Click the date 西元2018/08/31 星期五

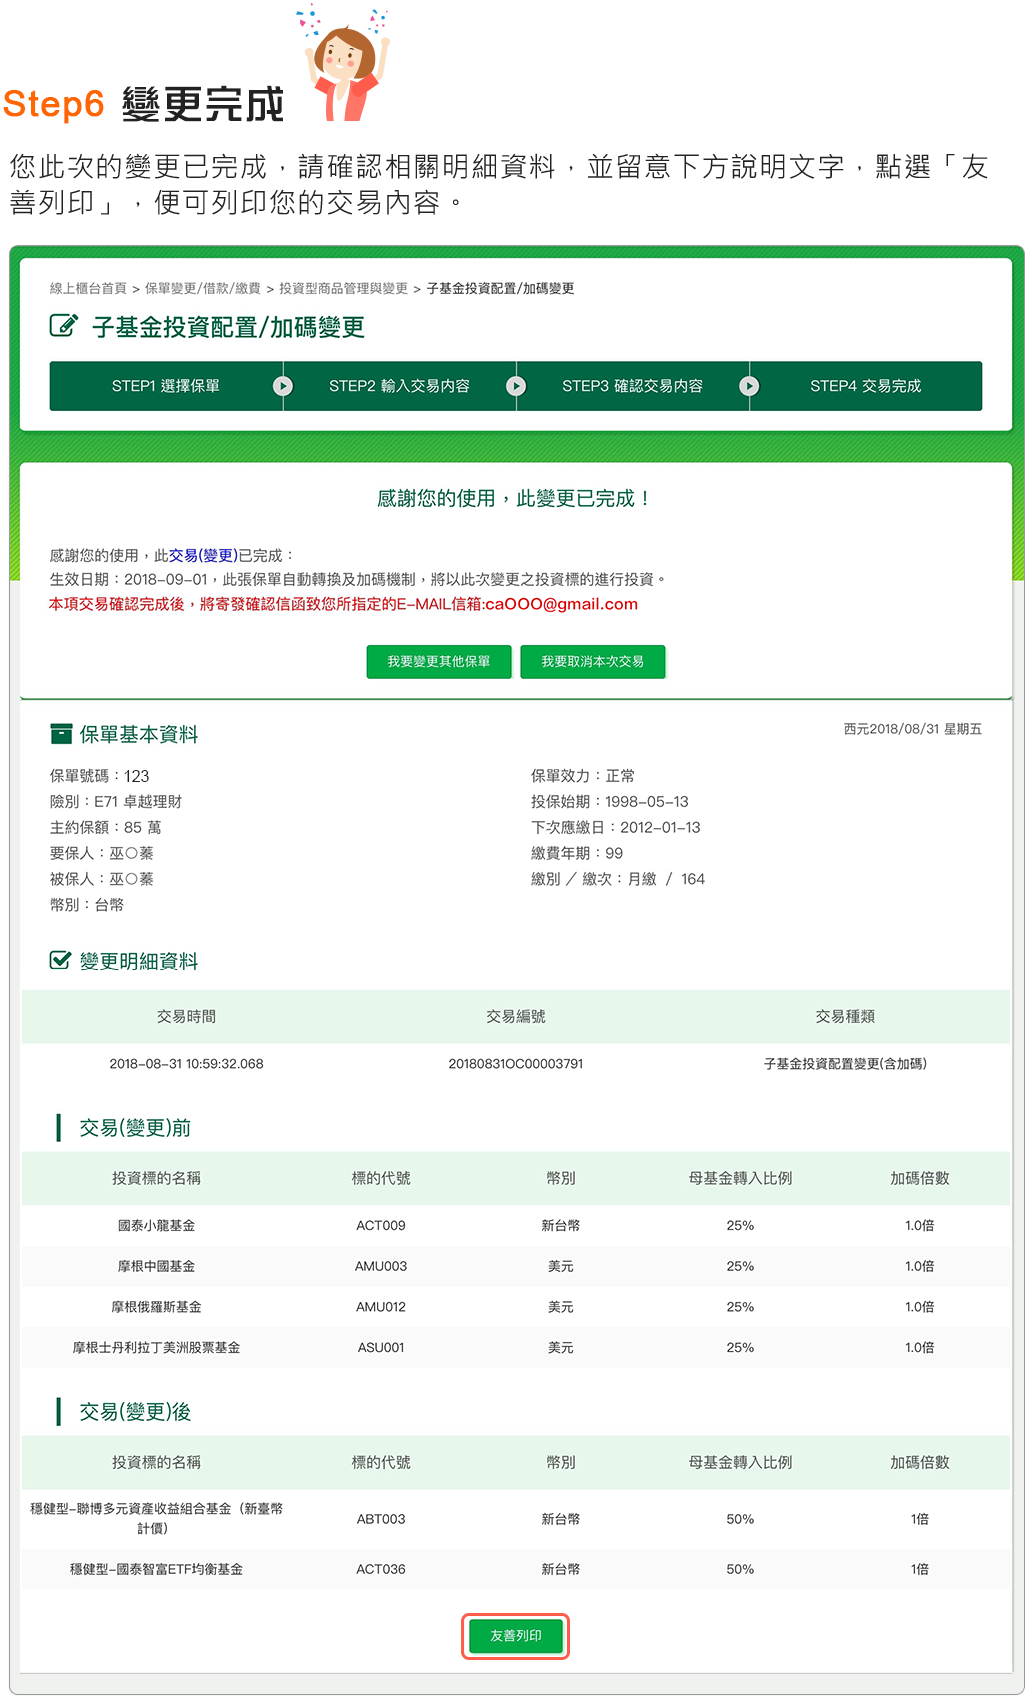click(x=912, y=729)
